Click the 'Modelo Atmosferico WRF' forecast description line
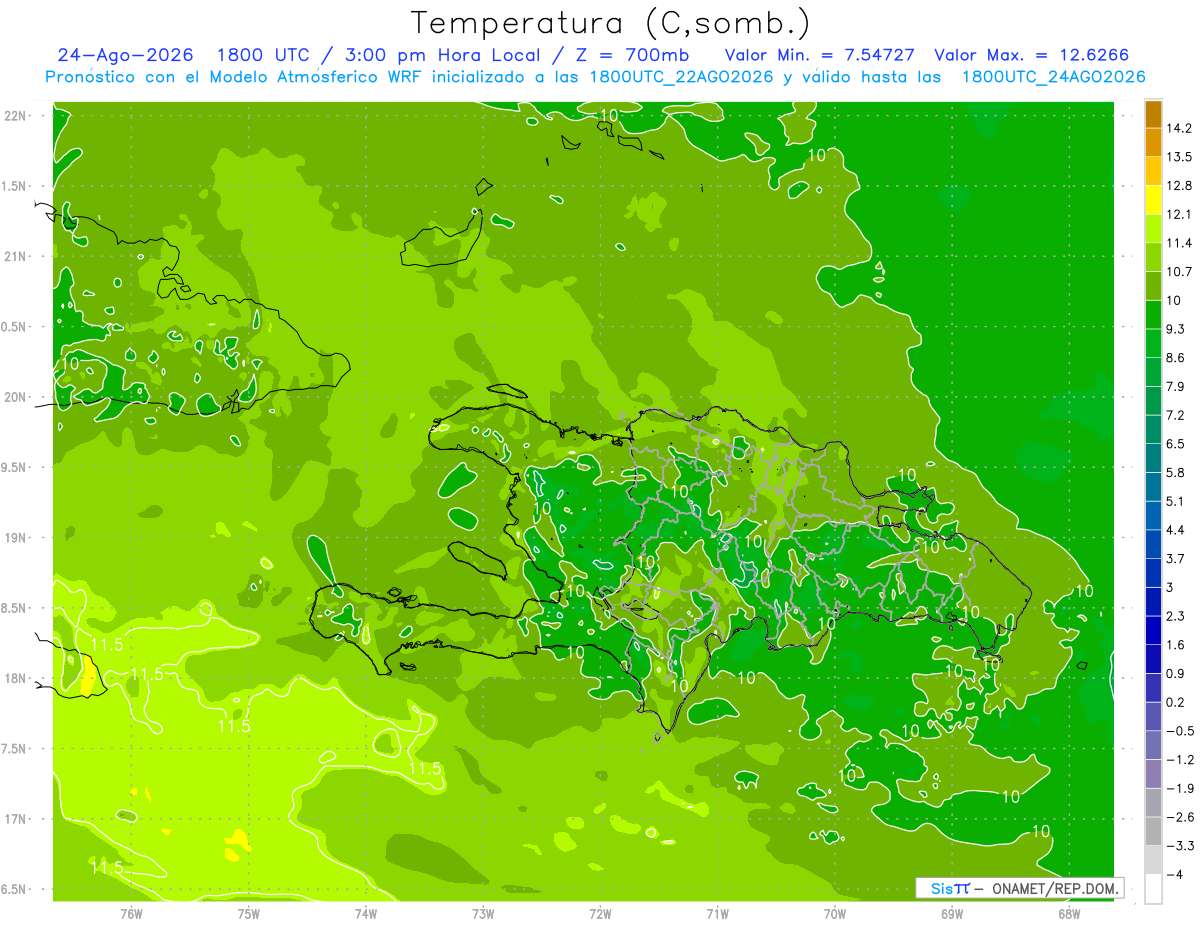1200x927 pixels. point(595,77)
